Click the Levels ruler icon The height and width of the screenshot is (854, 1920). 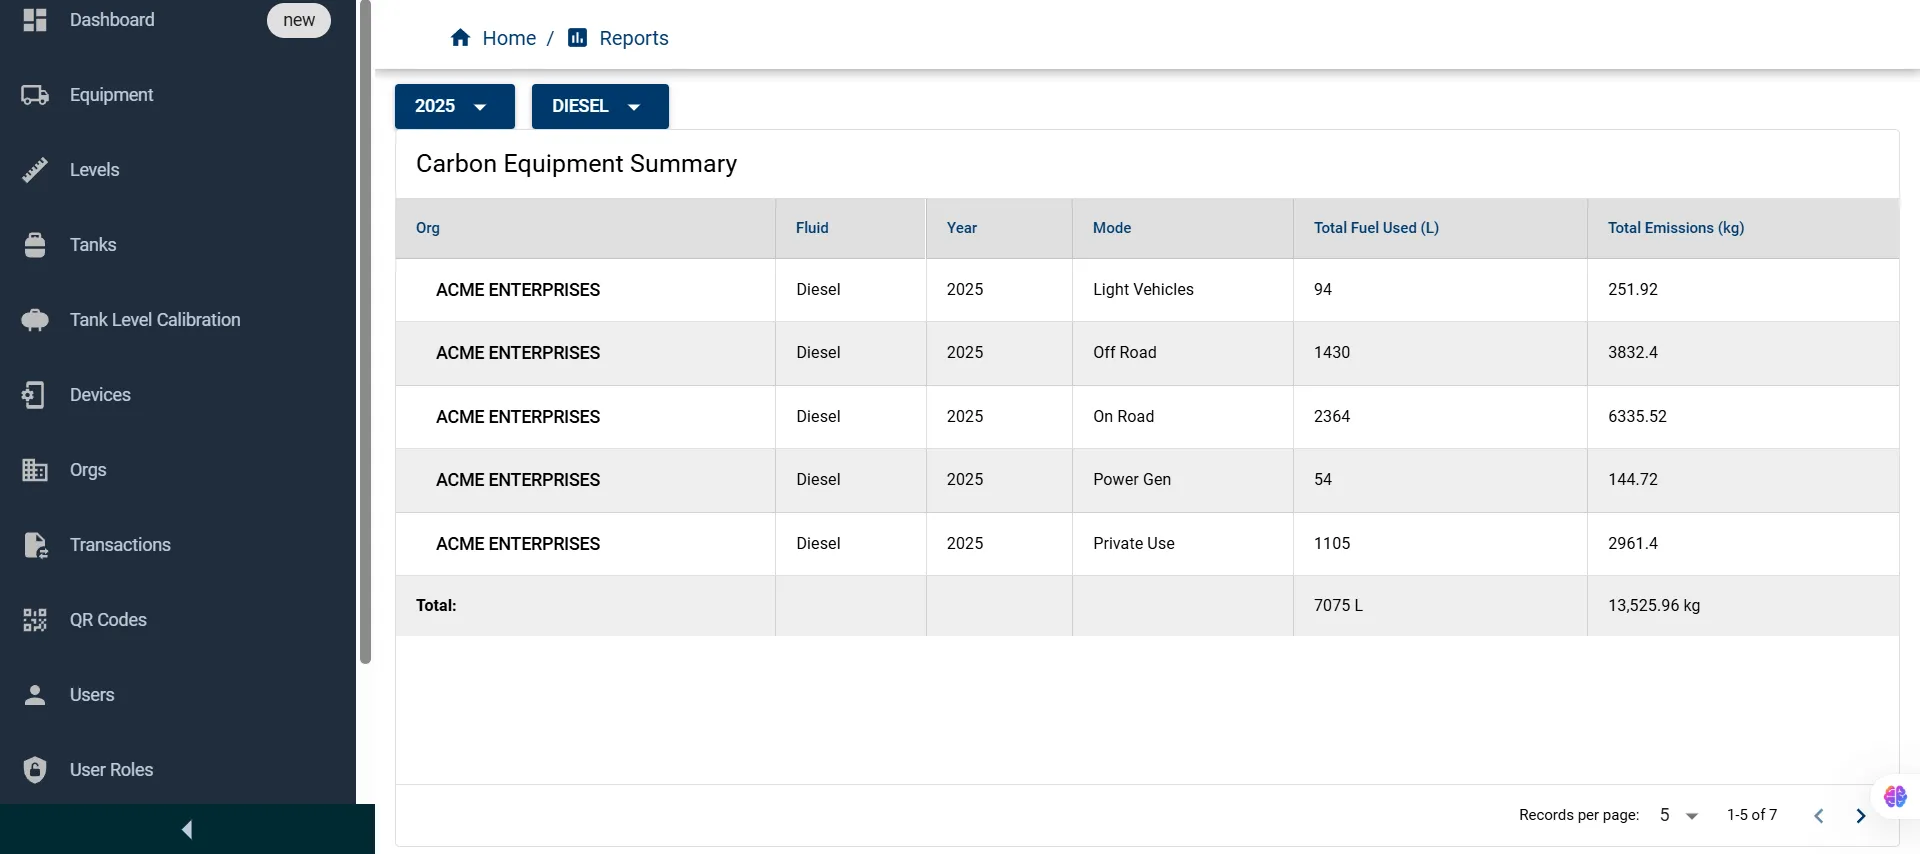coord(35,170)
